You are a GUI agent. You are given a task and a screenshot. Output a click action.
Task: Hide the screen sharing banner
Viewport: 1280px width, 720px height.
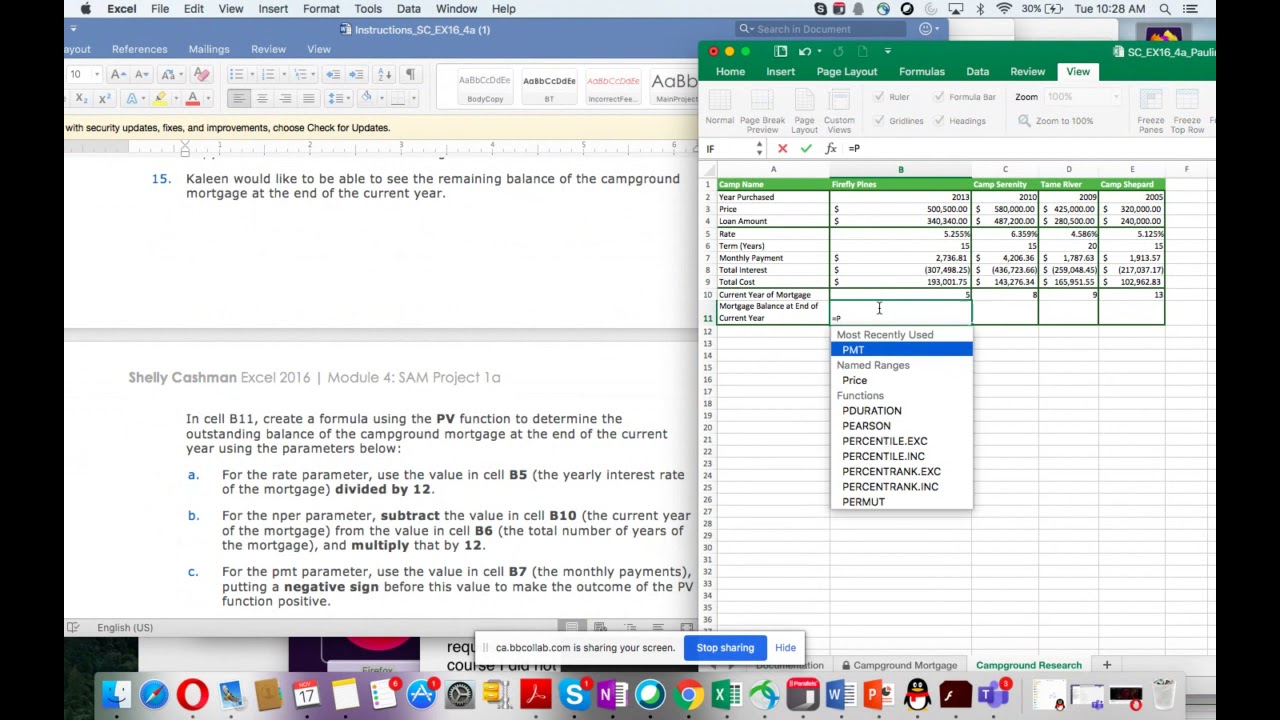click(x=785, y=648)
